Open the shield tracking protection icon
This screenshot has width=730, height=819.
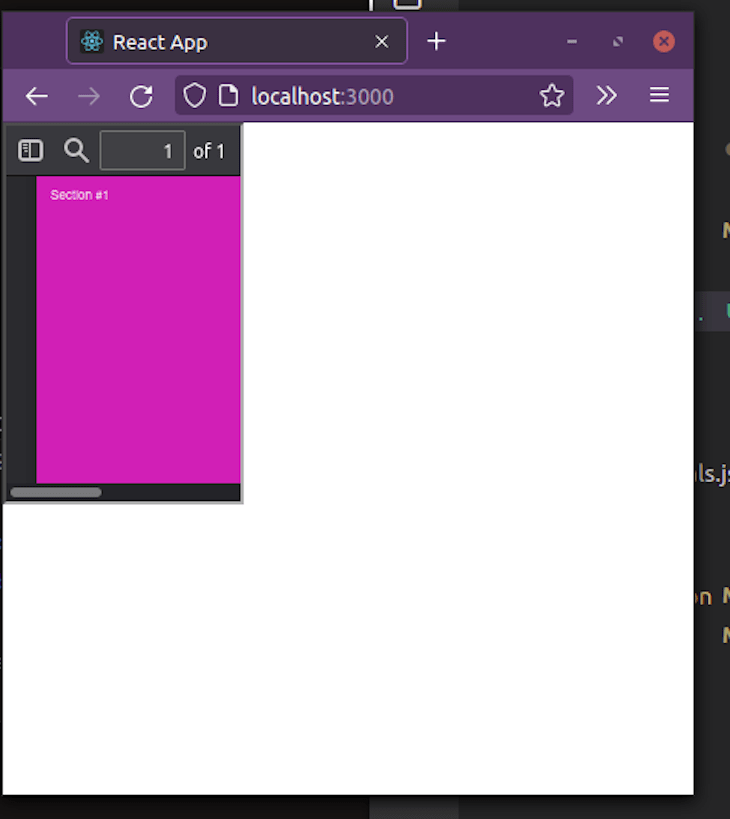[x=194, y=96]
